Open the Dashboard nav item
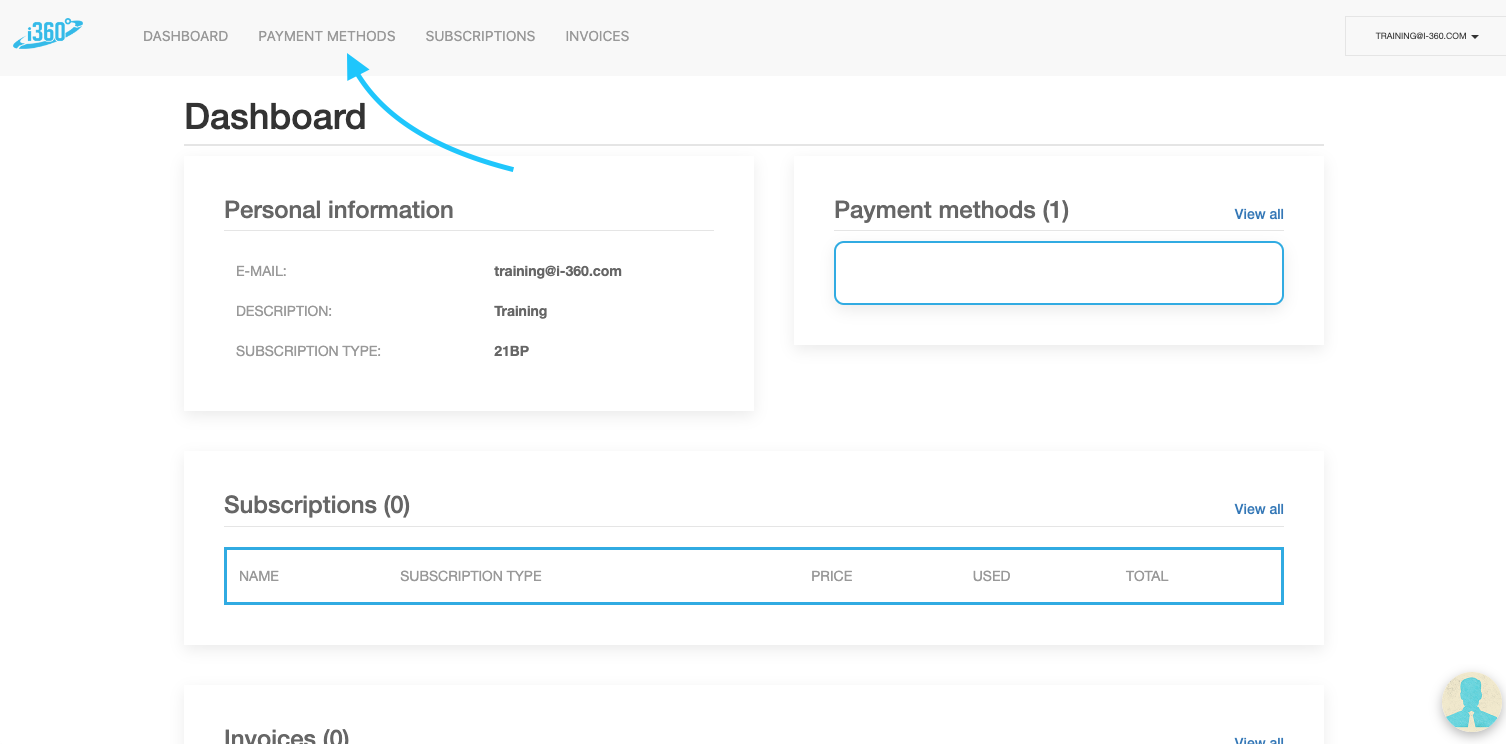The image size is (1506, 744). point(186,36)
